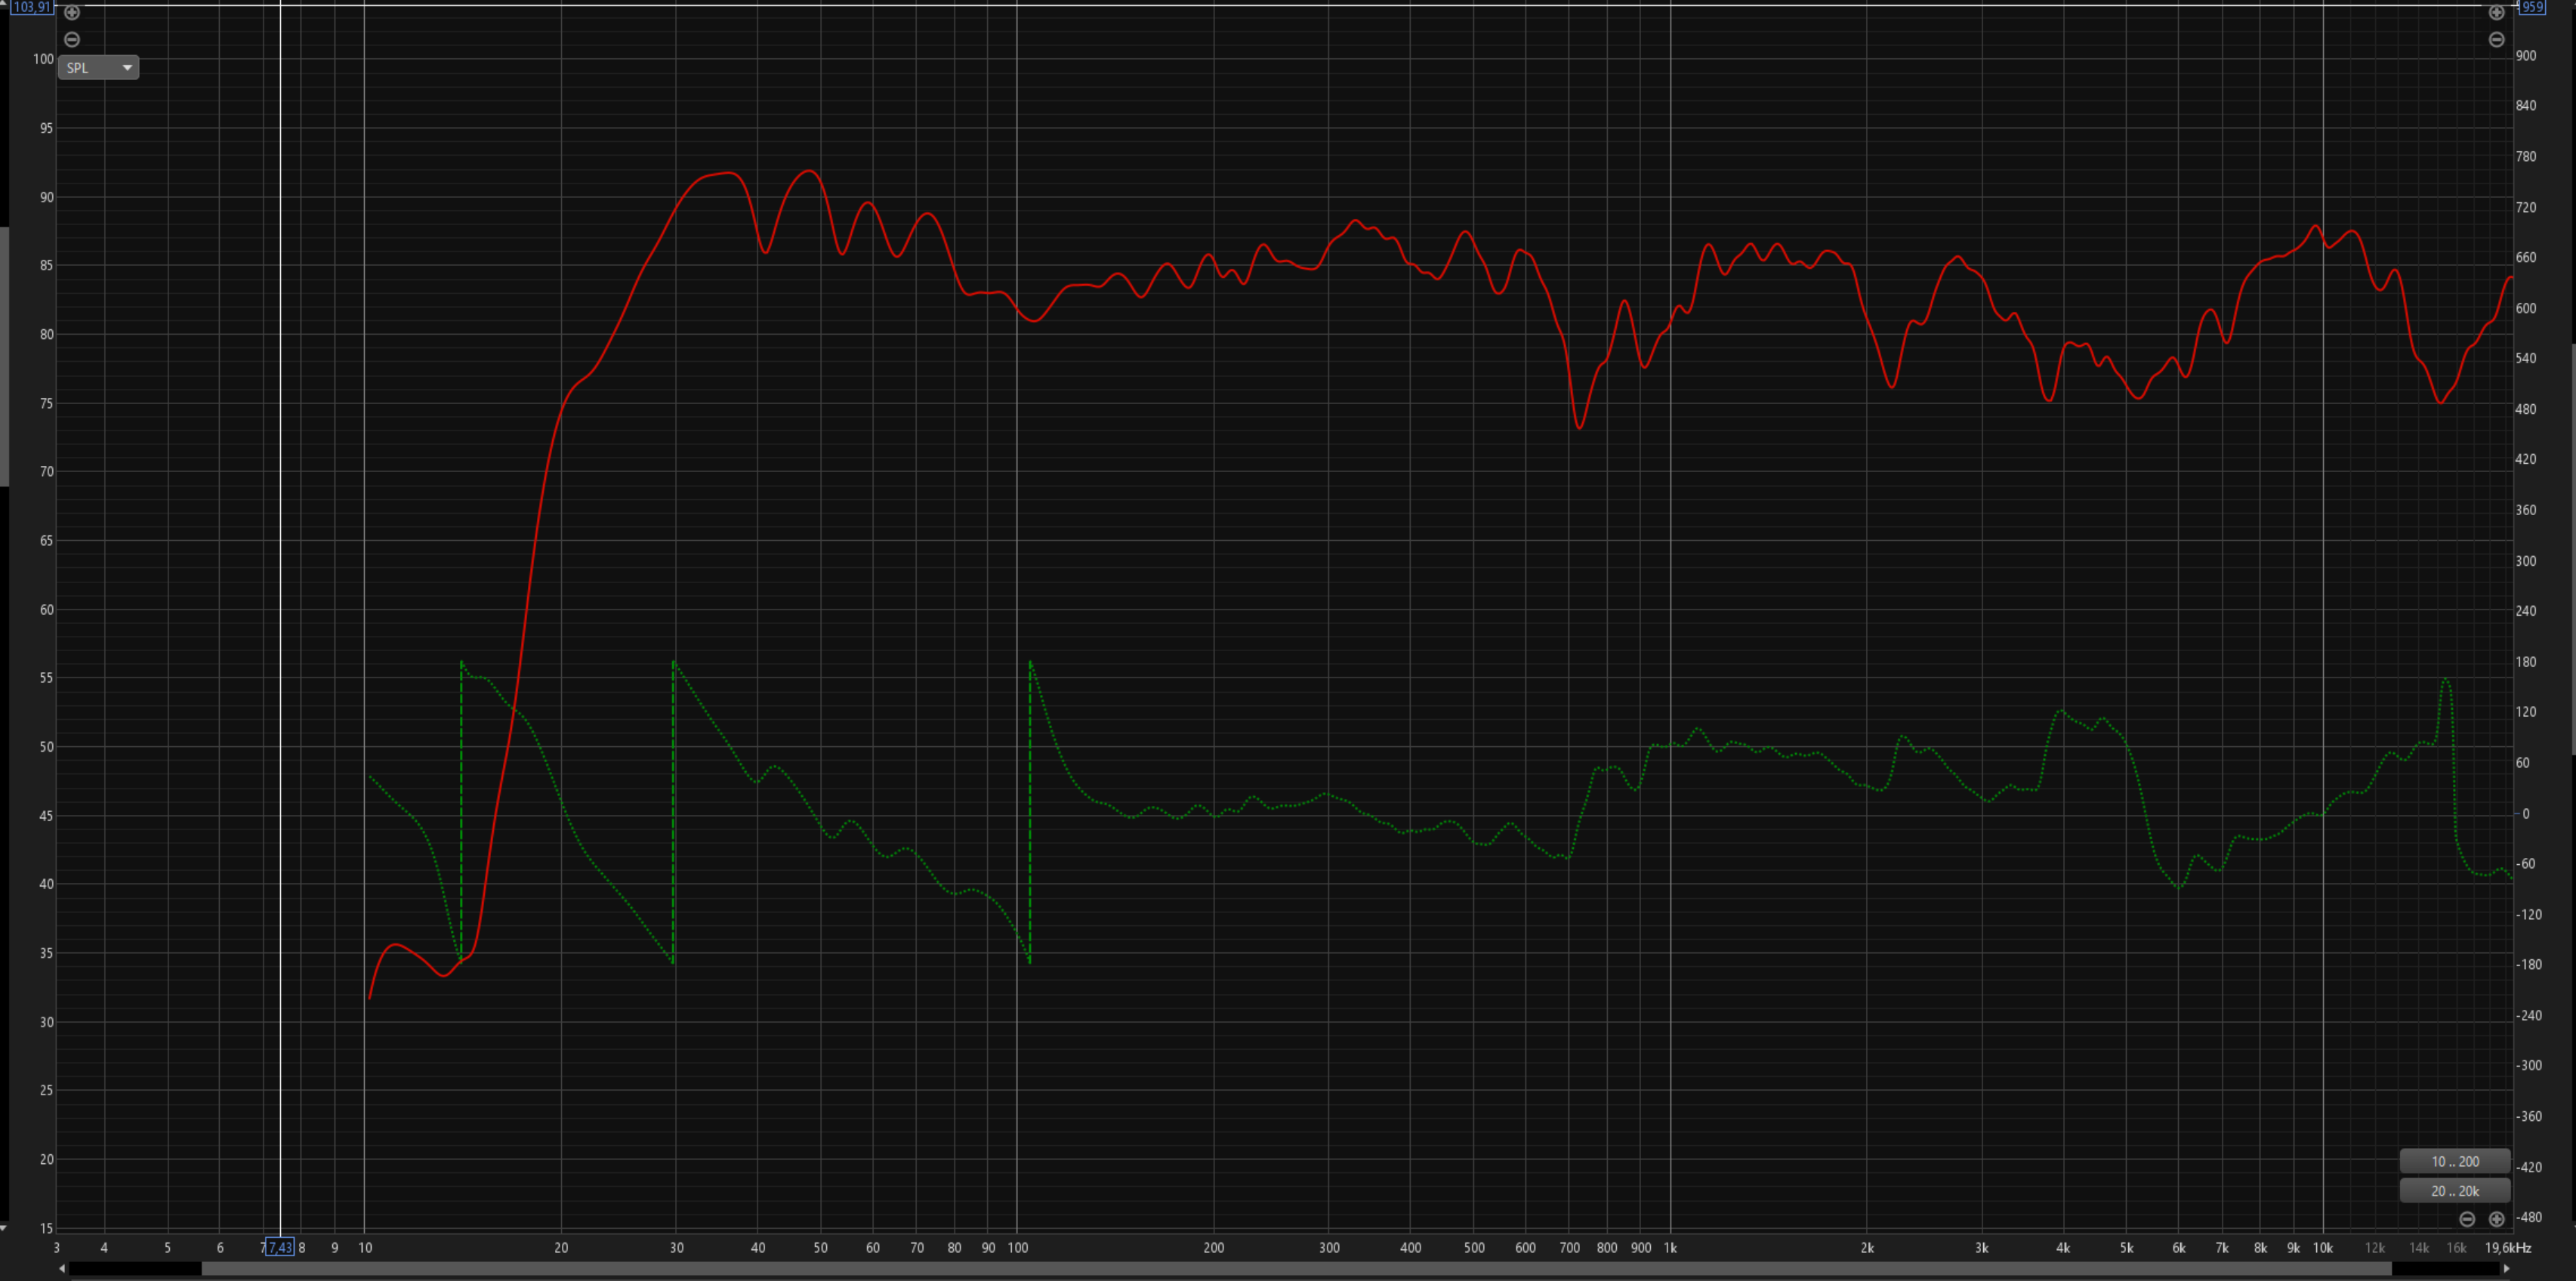Image resolution: width=2576 pixels, height=1281 pixels.
Task: Click the horizontal scrollbar left arrow
Action: 62,1269
